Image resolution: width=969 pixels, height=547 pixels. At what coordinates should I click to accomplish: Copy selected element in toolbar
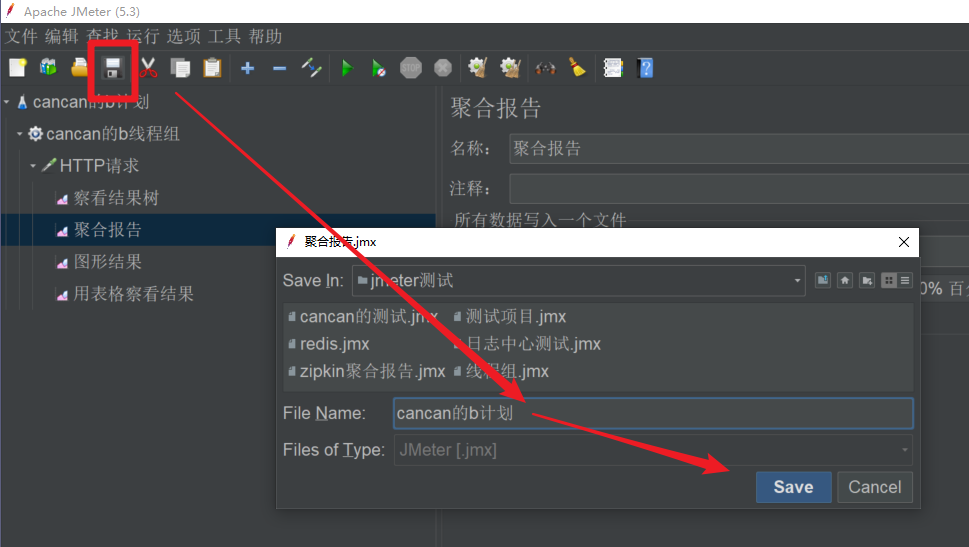tap(180, 67)
